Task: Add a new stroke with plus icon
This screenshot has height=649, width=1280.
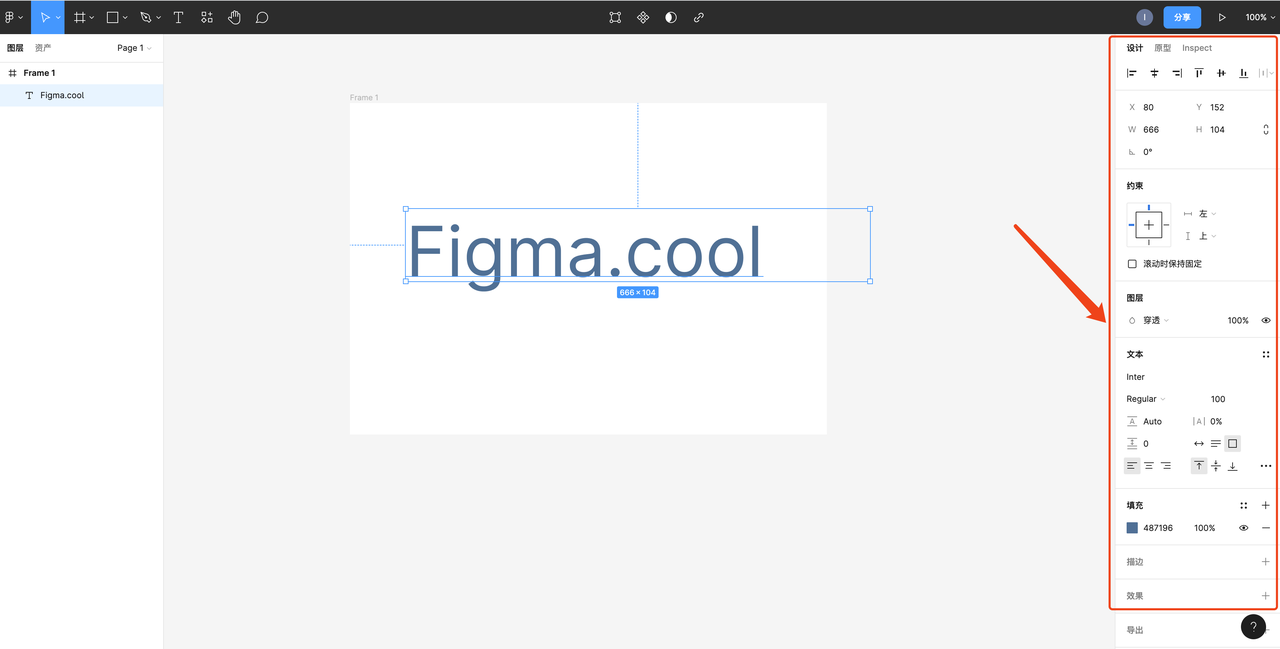Action: [1265, 562]
